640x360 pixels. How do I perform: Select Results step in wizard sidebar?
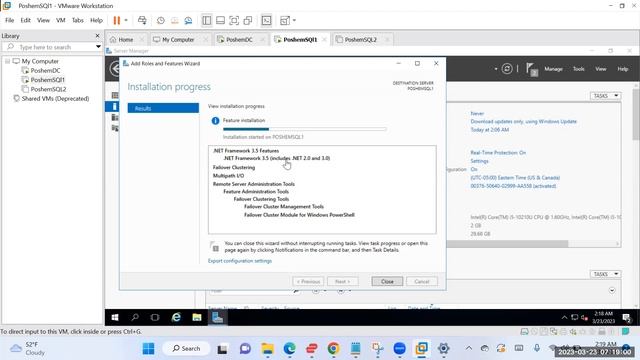pyautogui.click(x=163, y=108)
